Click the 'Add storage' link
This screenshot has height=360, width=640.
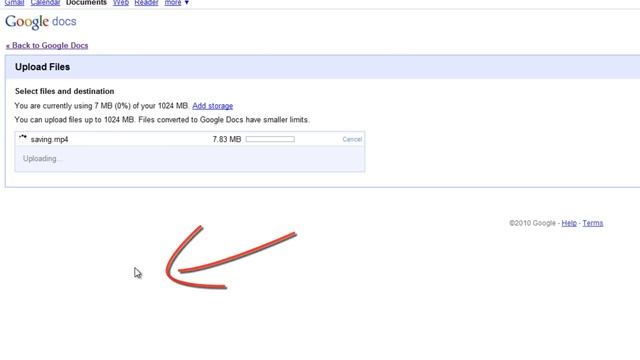[213, 106]
